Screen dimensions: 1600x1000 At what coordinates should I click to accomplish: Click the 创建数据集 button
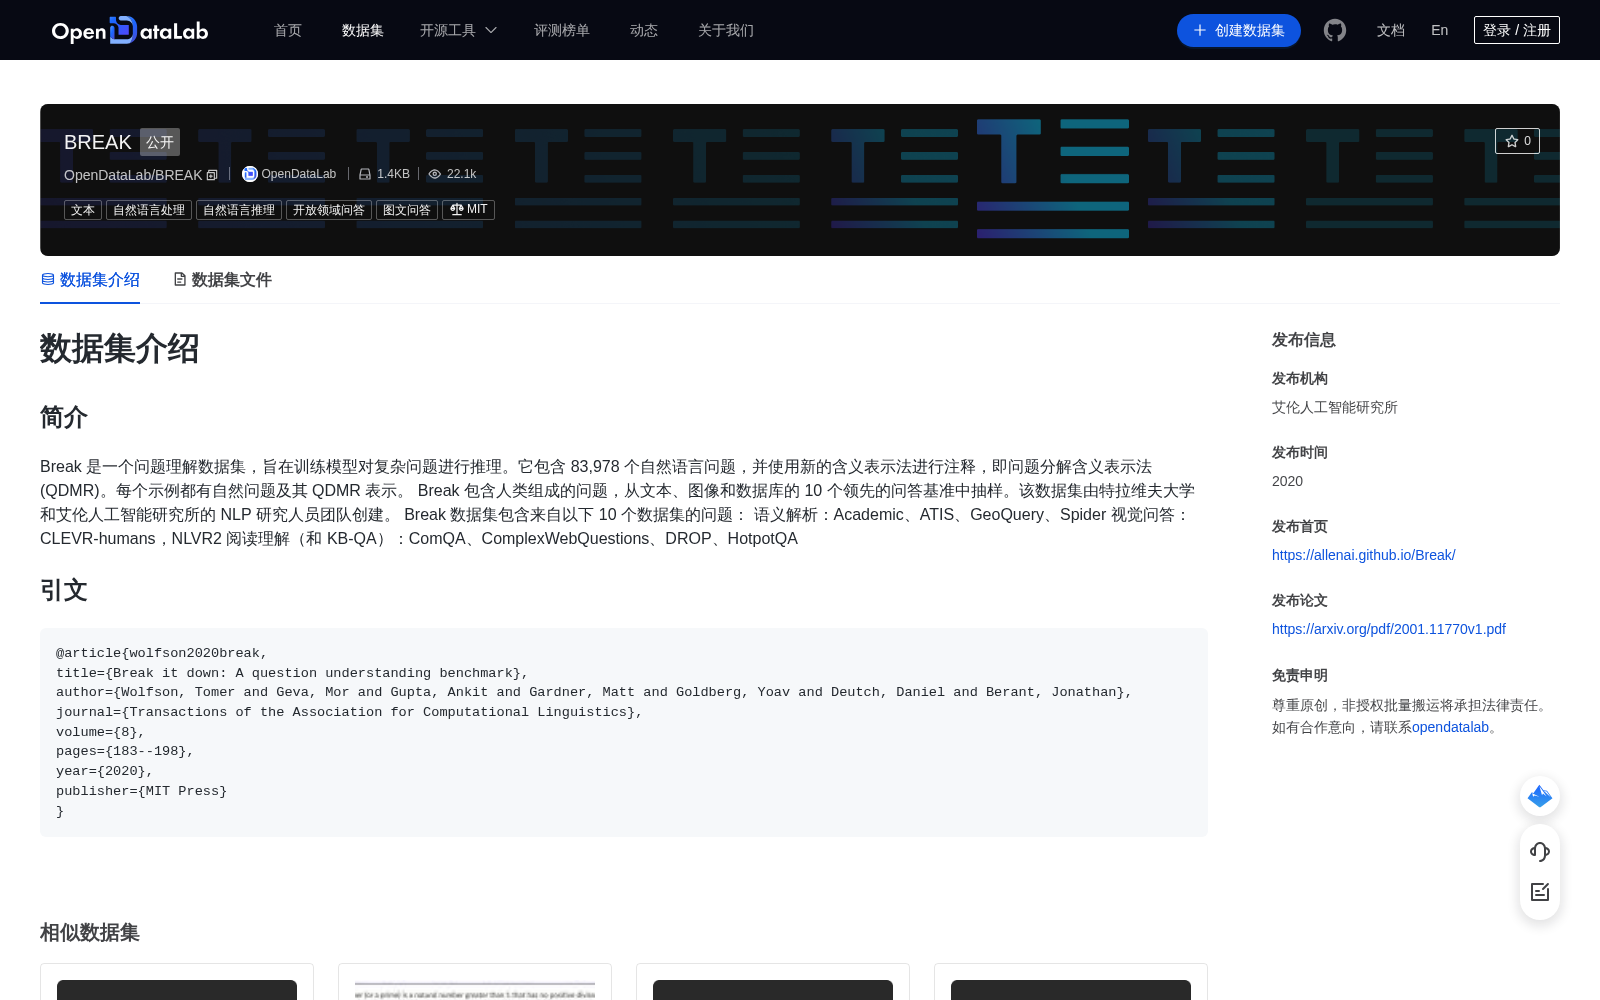tap(1239, 30)
